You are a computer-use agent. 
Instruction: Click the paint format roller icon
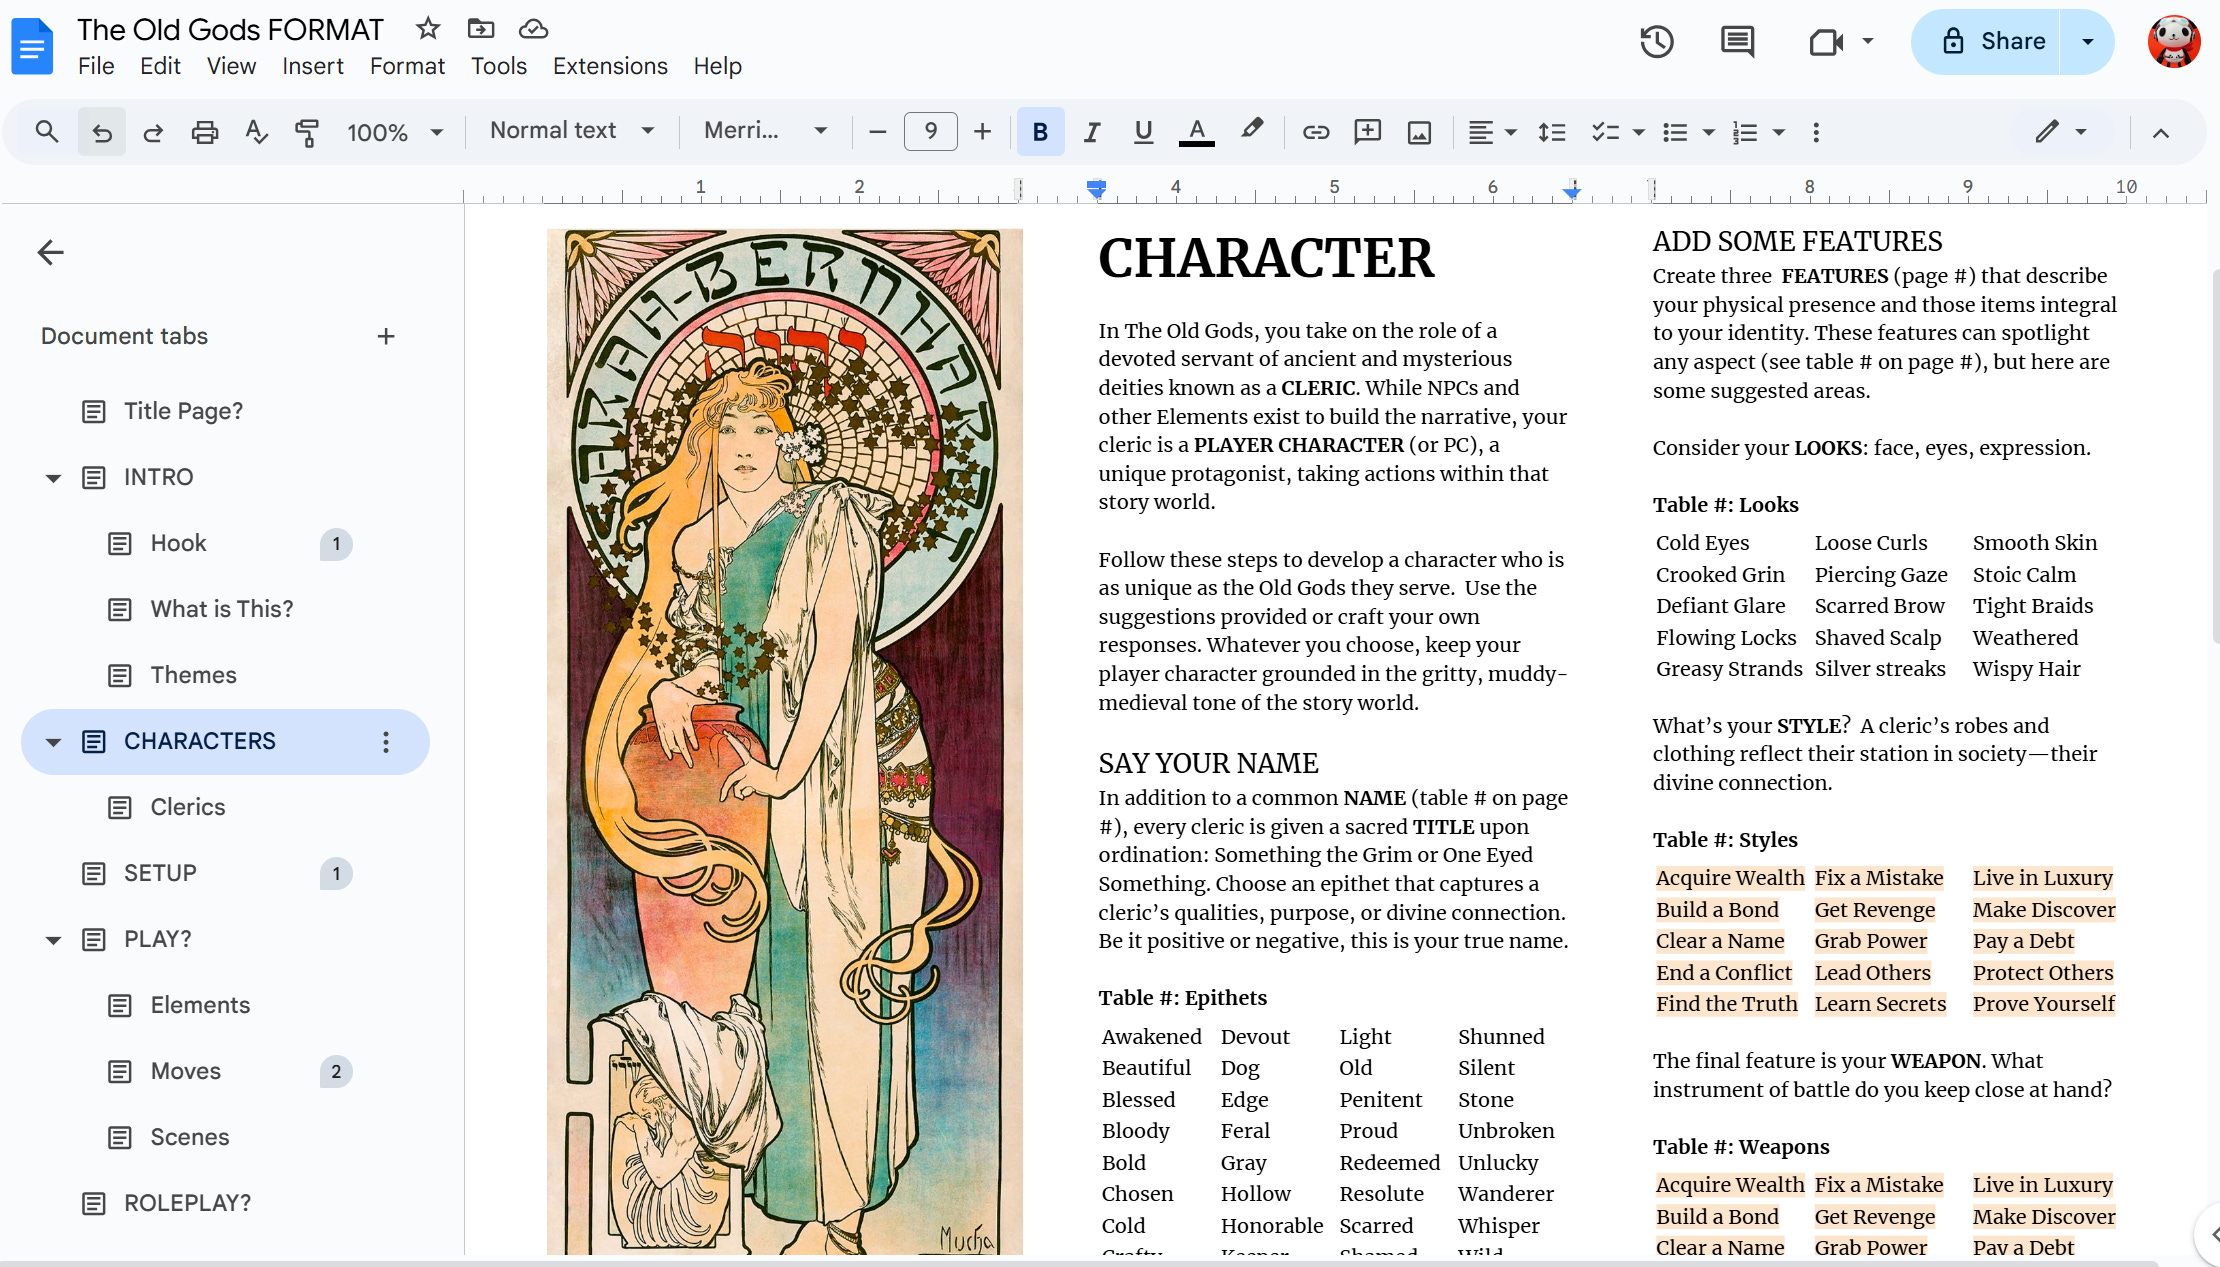click(307, 132)
